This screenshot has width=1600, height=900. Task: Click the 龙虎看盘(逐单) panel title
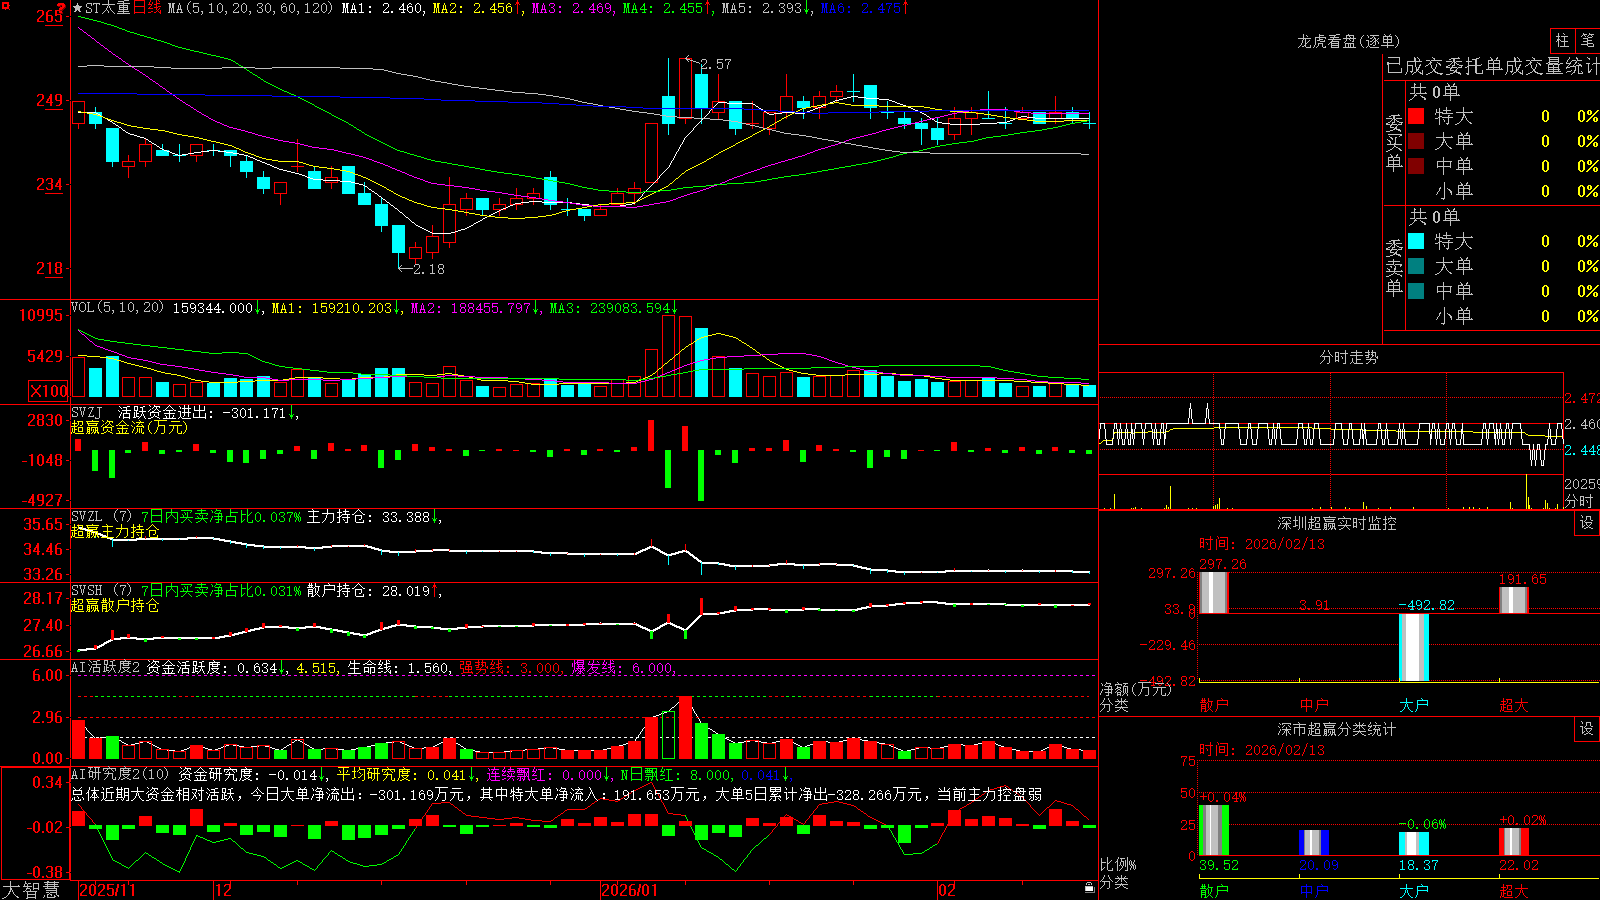tap(1348, 41)
